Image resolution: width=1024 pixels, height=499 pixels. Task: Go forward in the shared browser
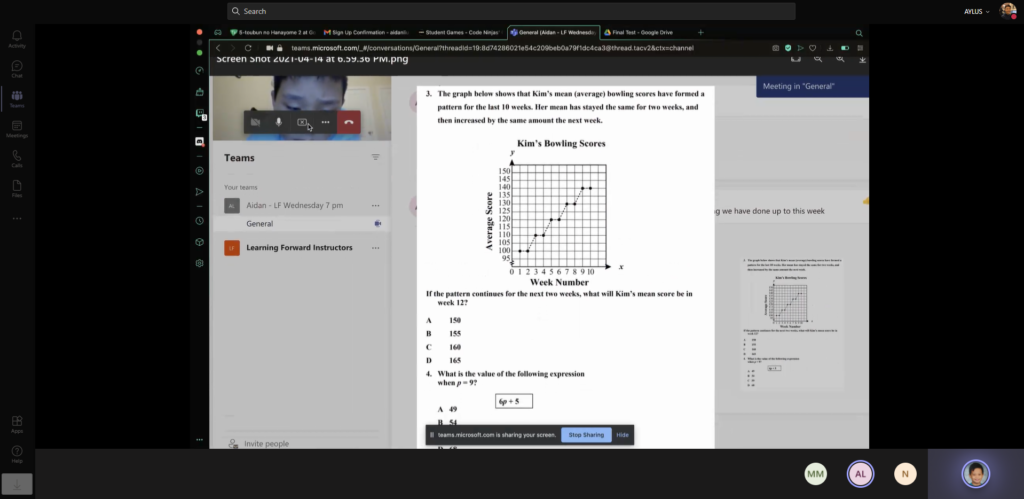point(233,48)
